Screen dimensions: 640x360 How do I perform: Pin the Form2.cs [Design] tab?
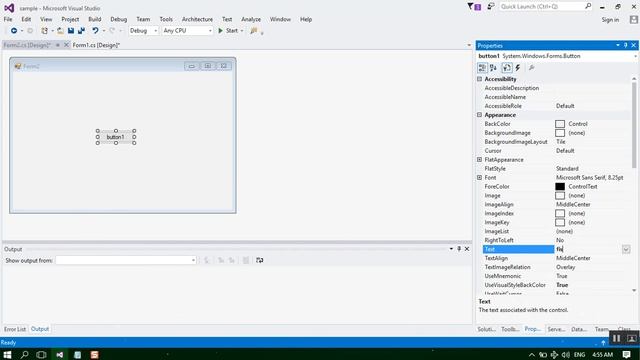pyautogui.click(x=58, y=45)
